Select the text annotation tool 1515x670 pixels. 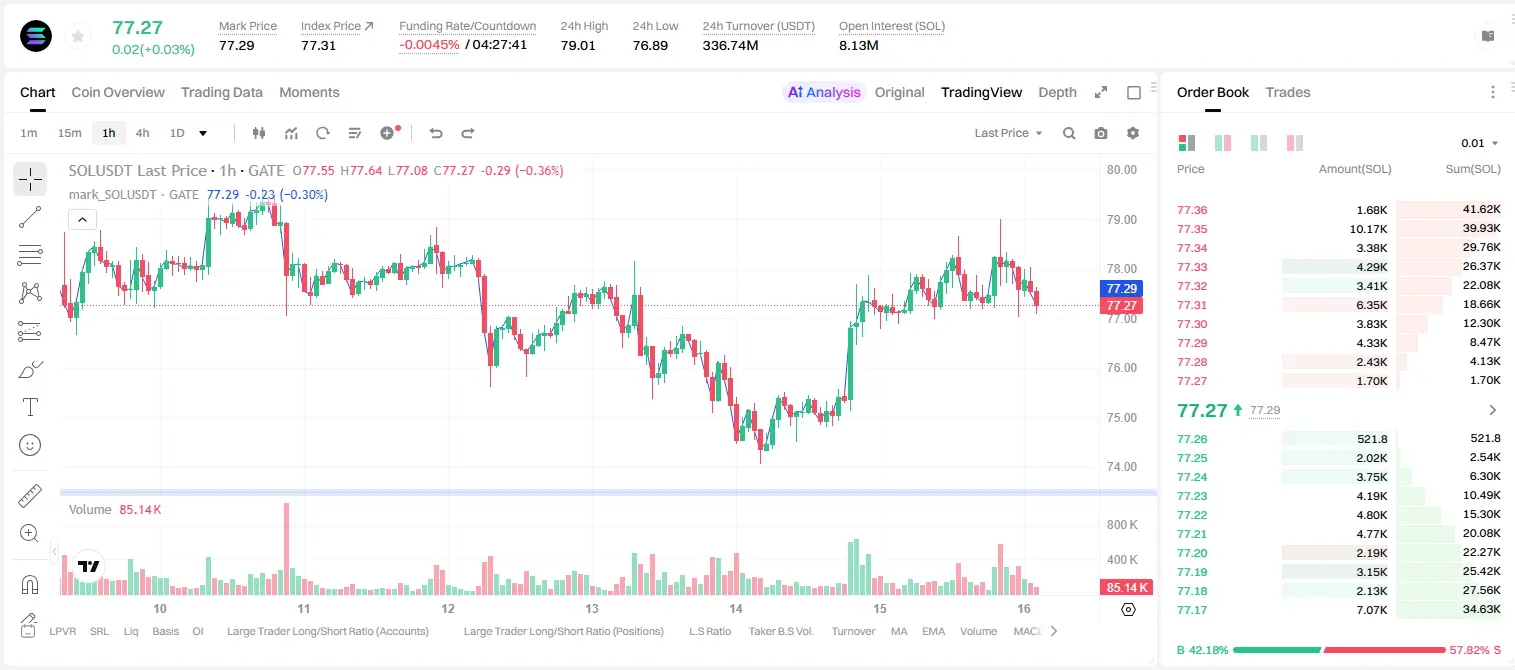[30, 407]
